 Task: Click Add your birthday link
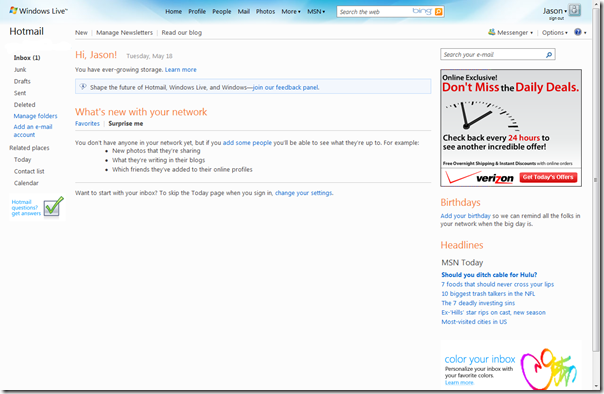click(x=465, y=216)
